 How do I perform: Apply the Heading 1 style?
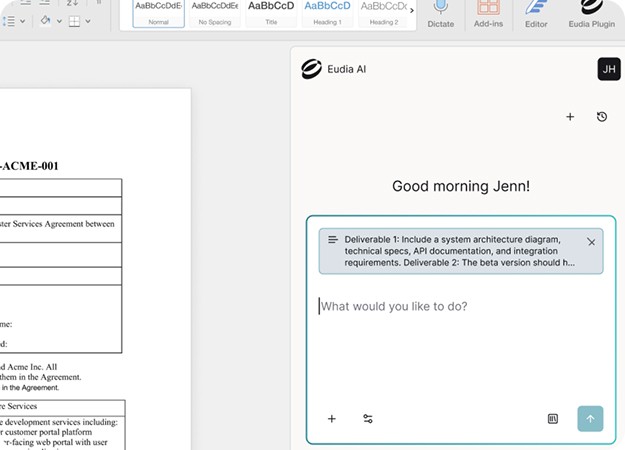327,13
